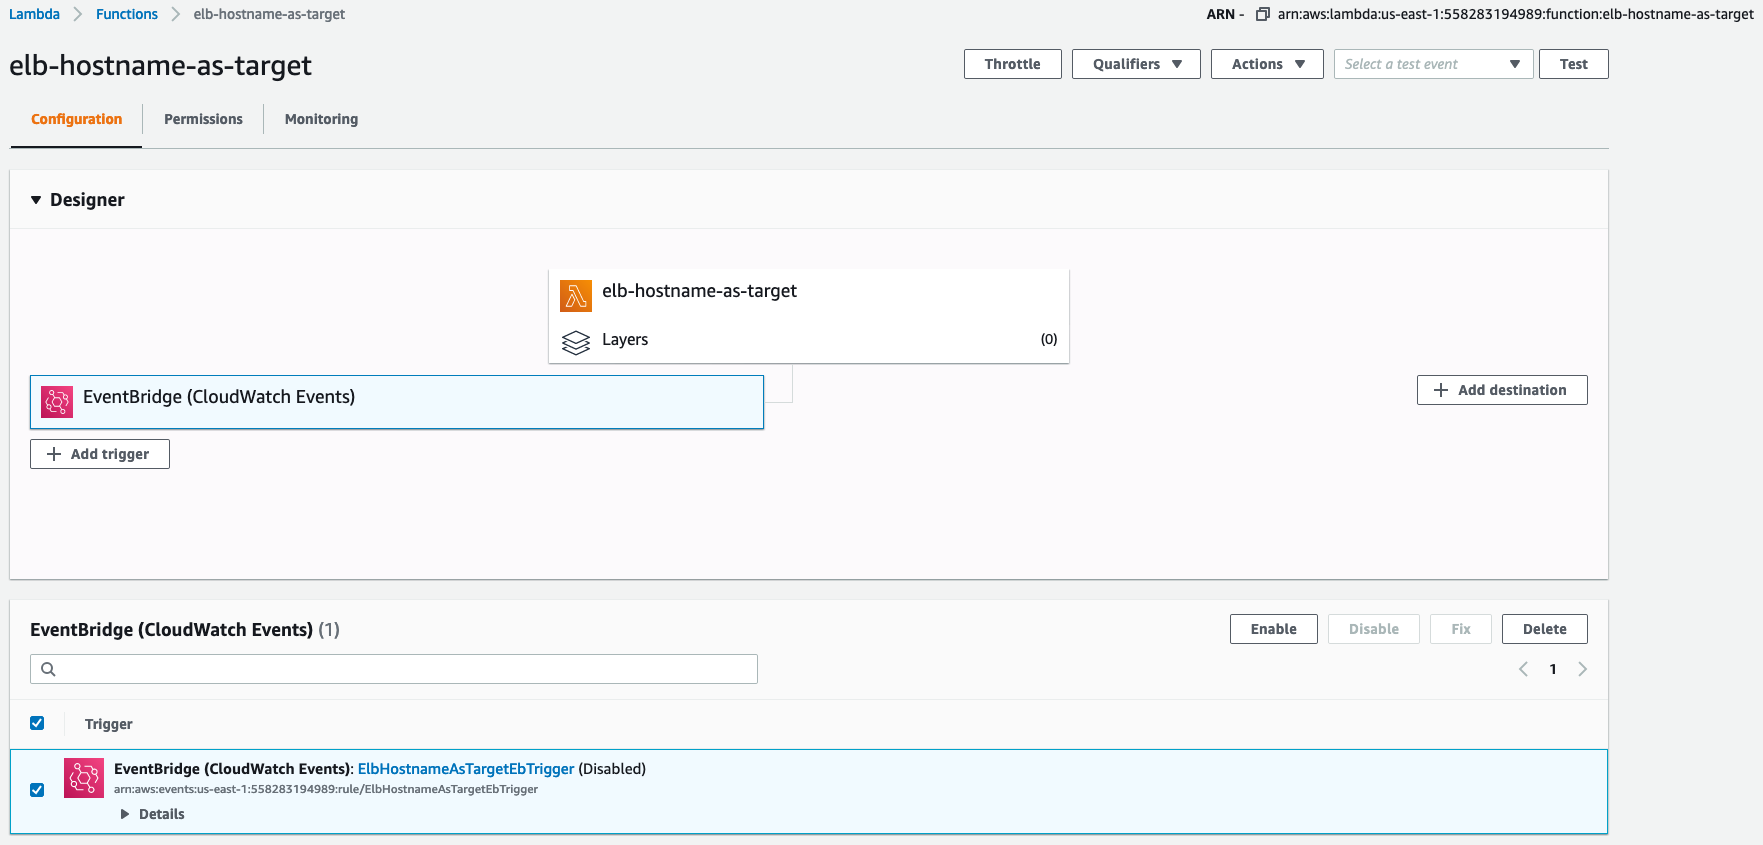
Task: Click Add trigger button
Action: [100, 454]
